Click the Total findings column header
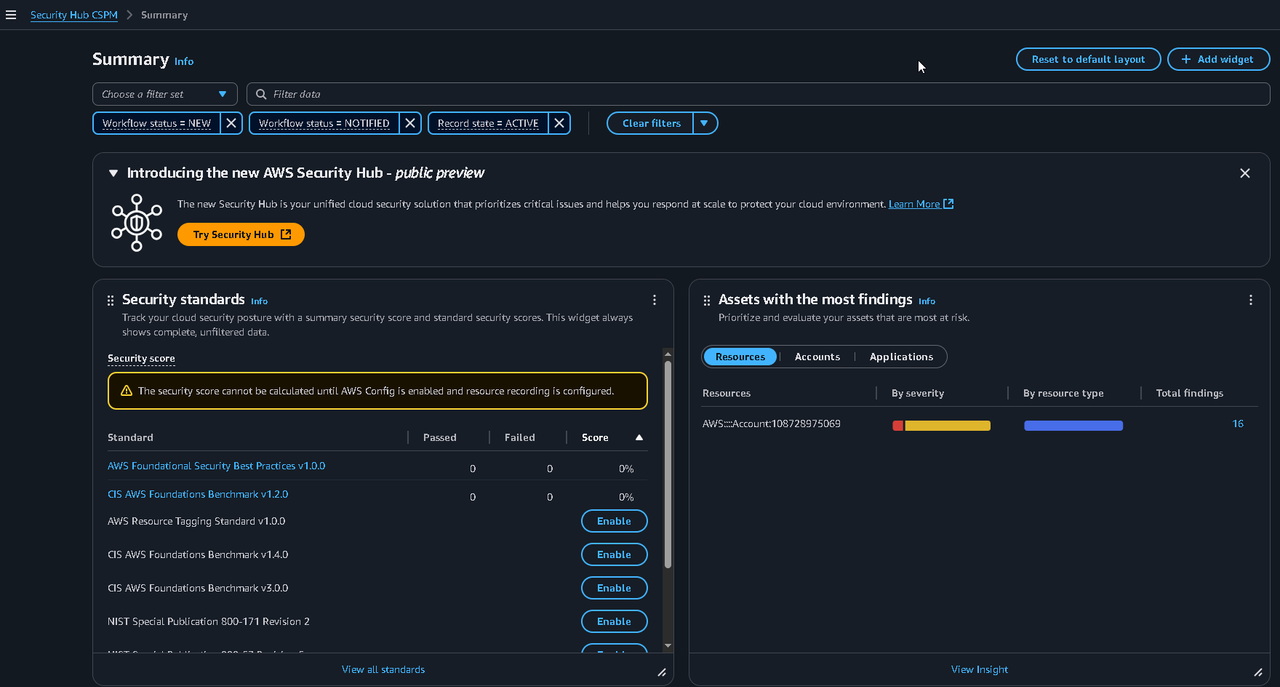Viewport: 1280px width, 687px height. (1190, 393)
